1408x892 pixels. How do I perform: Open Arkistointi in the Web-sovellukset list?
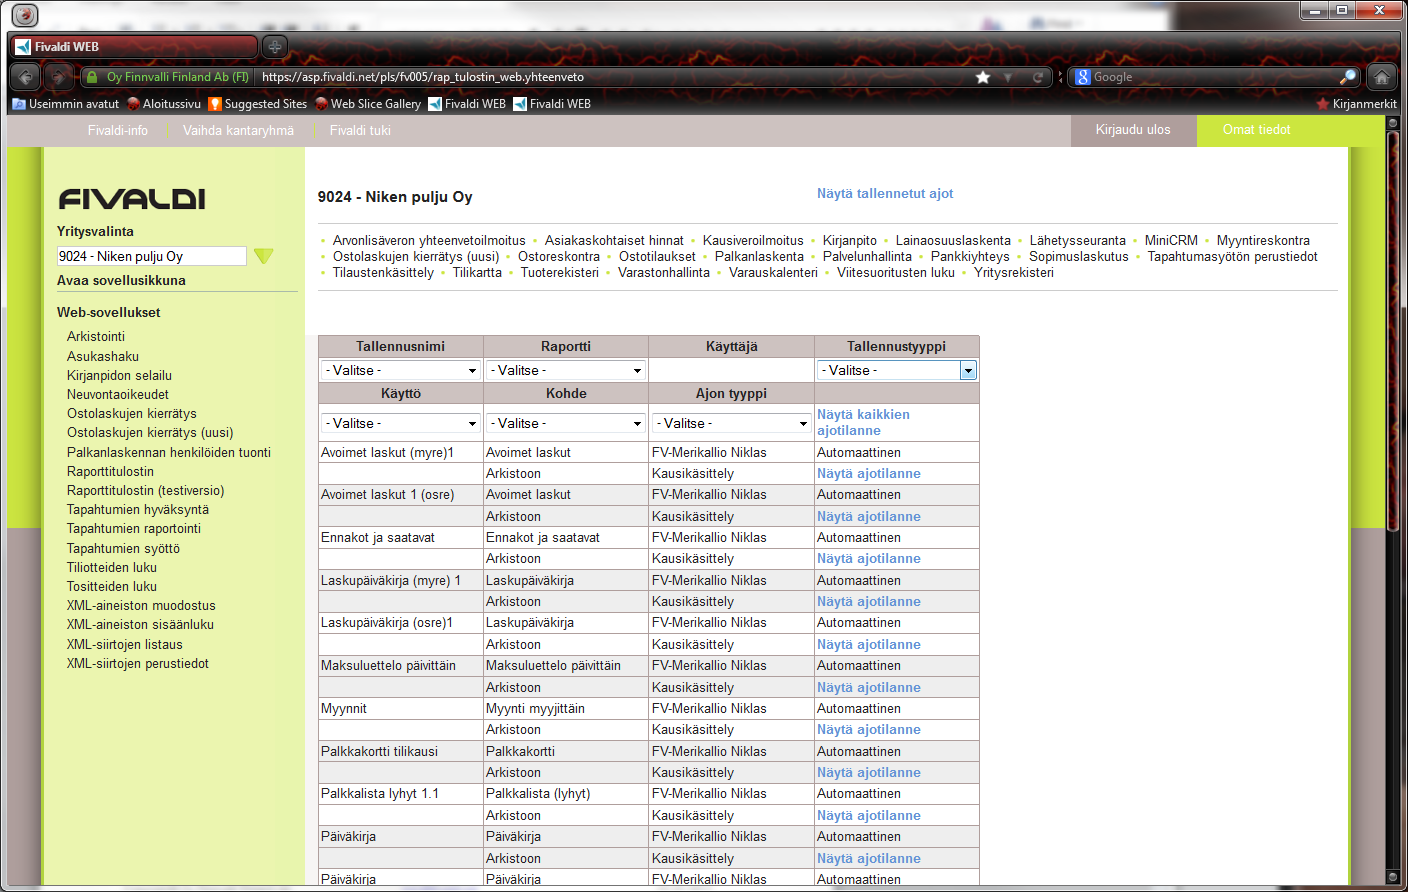96,337
